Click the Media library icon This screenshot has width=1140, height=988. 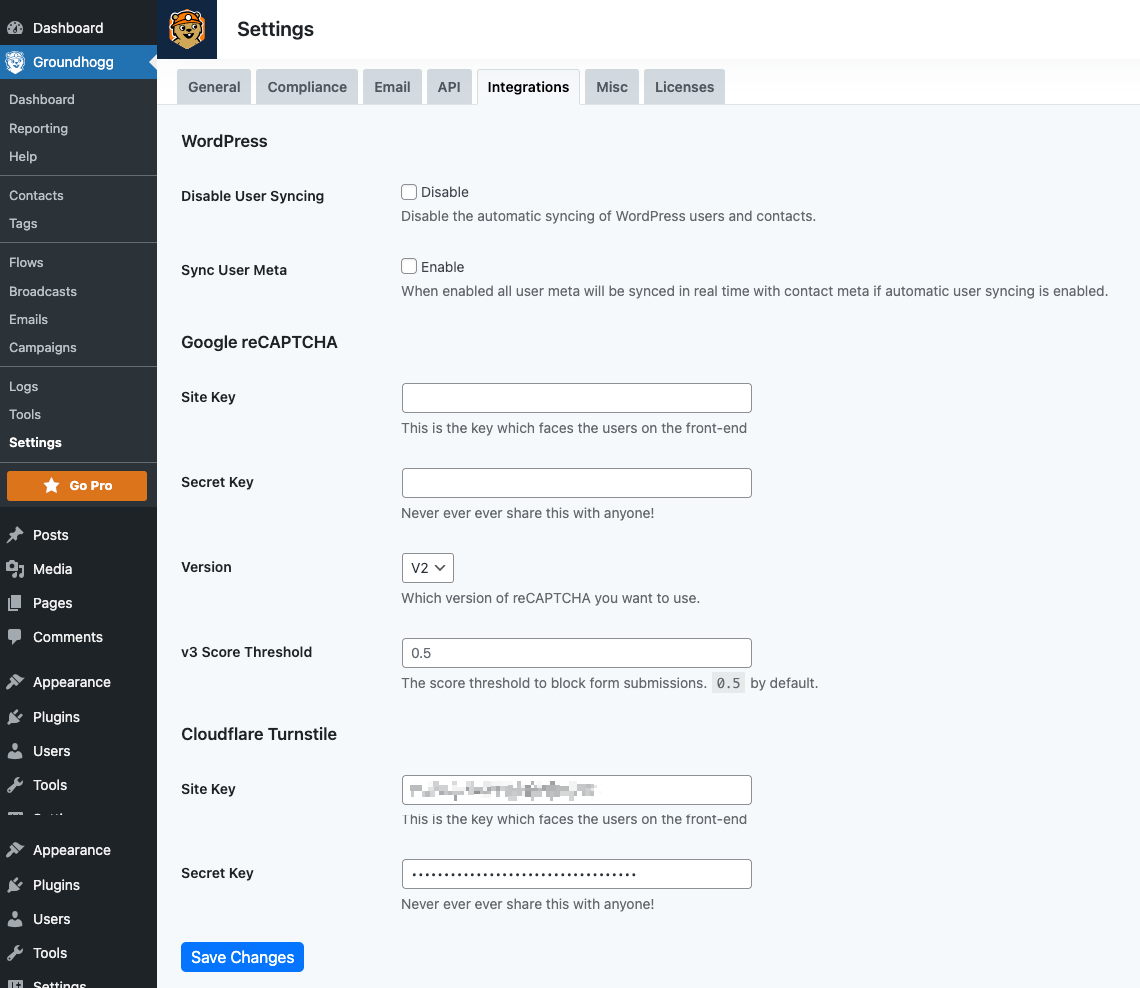point(15,569)
